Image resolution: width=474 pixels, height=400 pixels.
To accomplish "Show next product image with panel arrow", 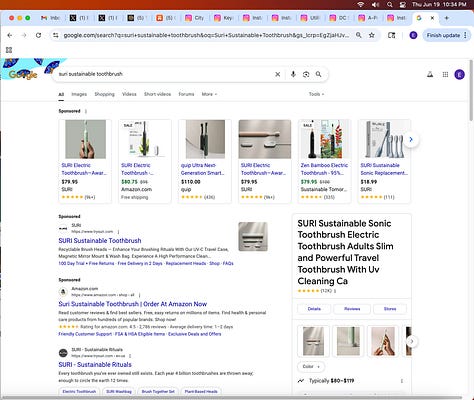I will point(412,341).
